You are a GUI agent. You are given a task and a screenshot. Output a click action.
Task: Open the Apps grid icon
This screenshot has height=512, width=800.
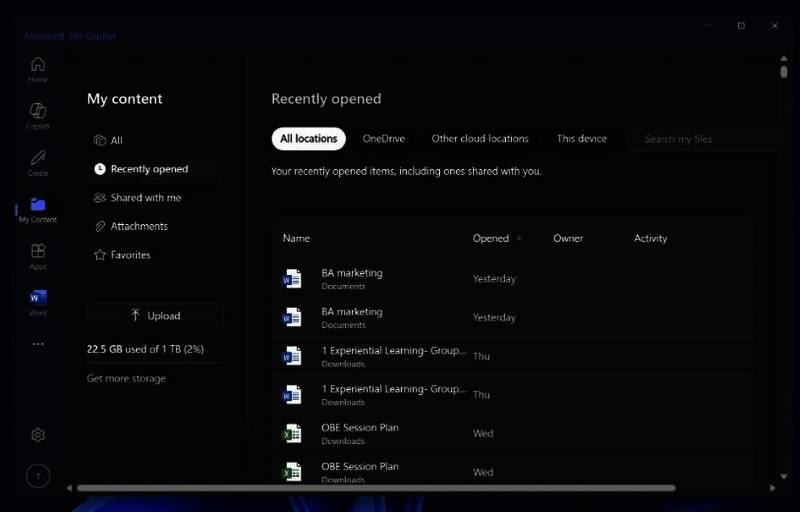pos(37,256)
